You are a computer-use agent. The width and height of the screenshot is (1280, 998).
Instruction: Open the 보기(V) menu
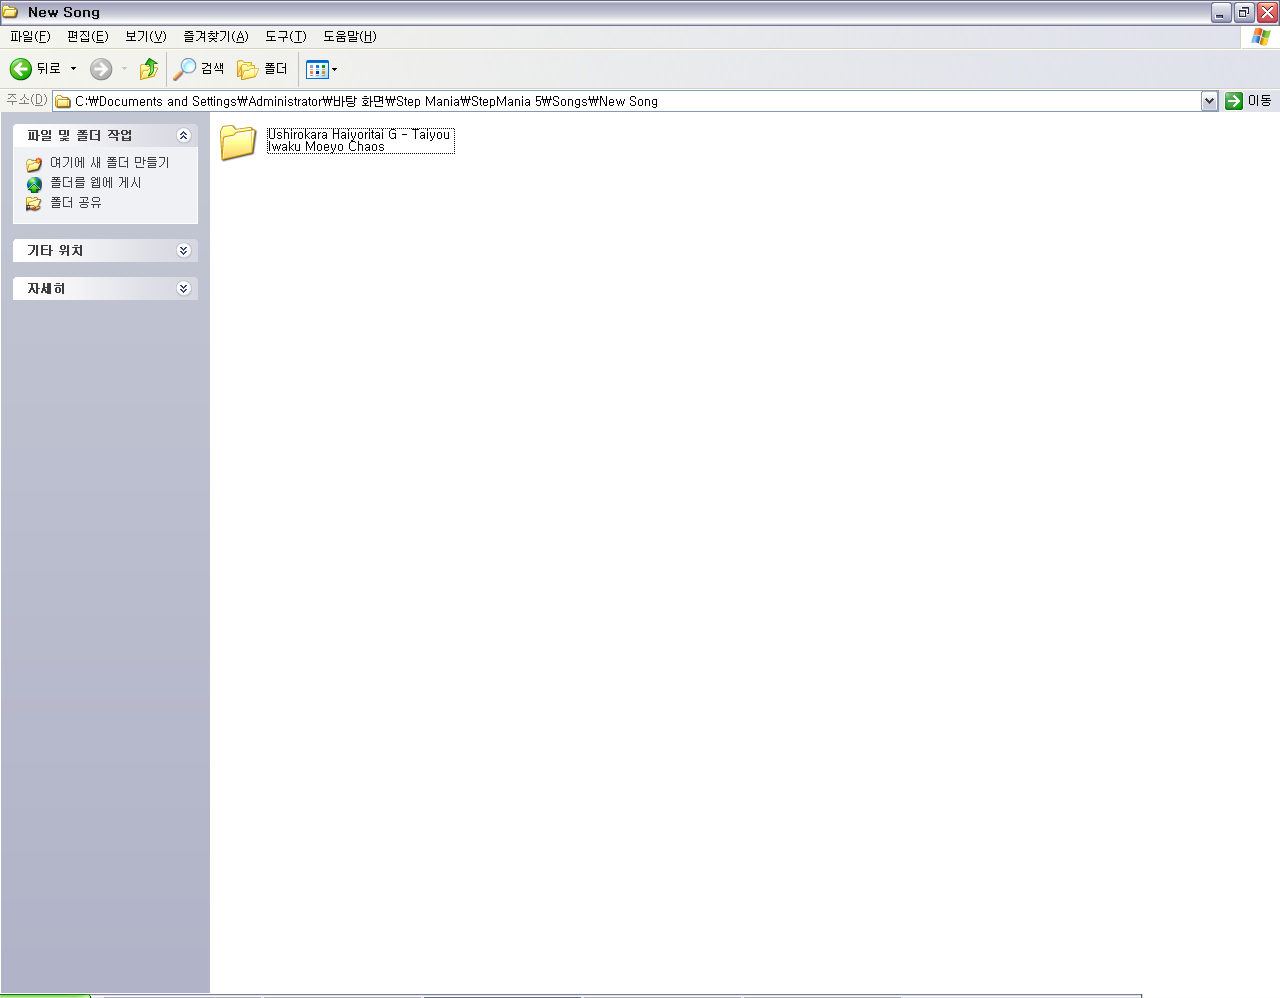click(x=146, y=36)
